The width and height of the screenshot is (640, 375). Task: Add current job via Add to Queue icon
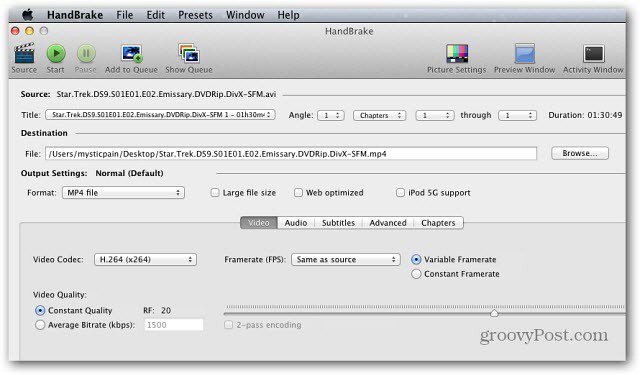(131, 53)
